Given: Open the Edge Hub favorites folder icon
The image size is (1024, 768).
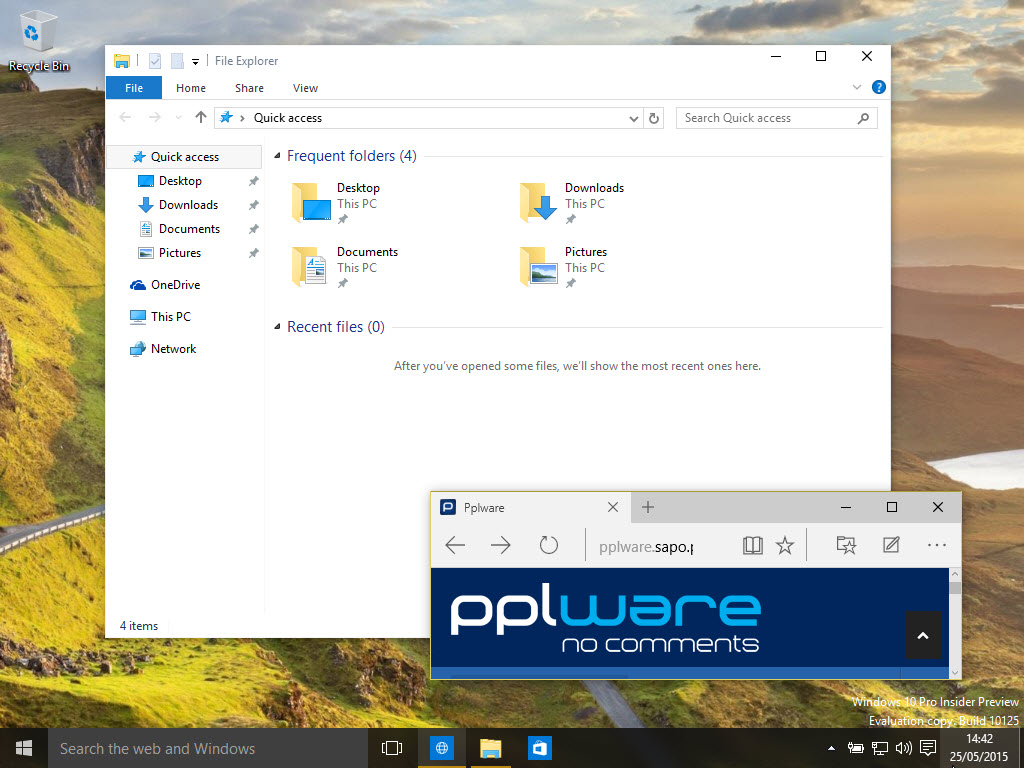Looking at the screenshot, I should coord(846,545).
